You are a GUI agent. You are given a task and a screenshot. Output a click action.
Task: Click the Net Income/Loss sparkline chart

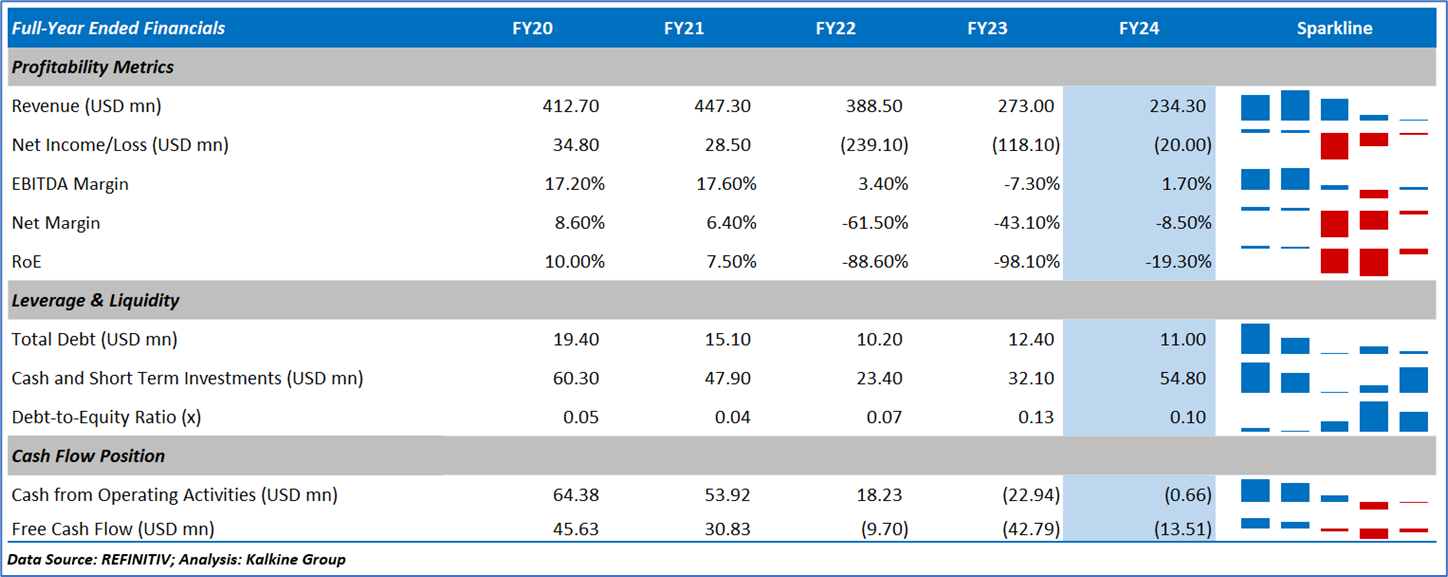coord(1334,145)
